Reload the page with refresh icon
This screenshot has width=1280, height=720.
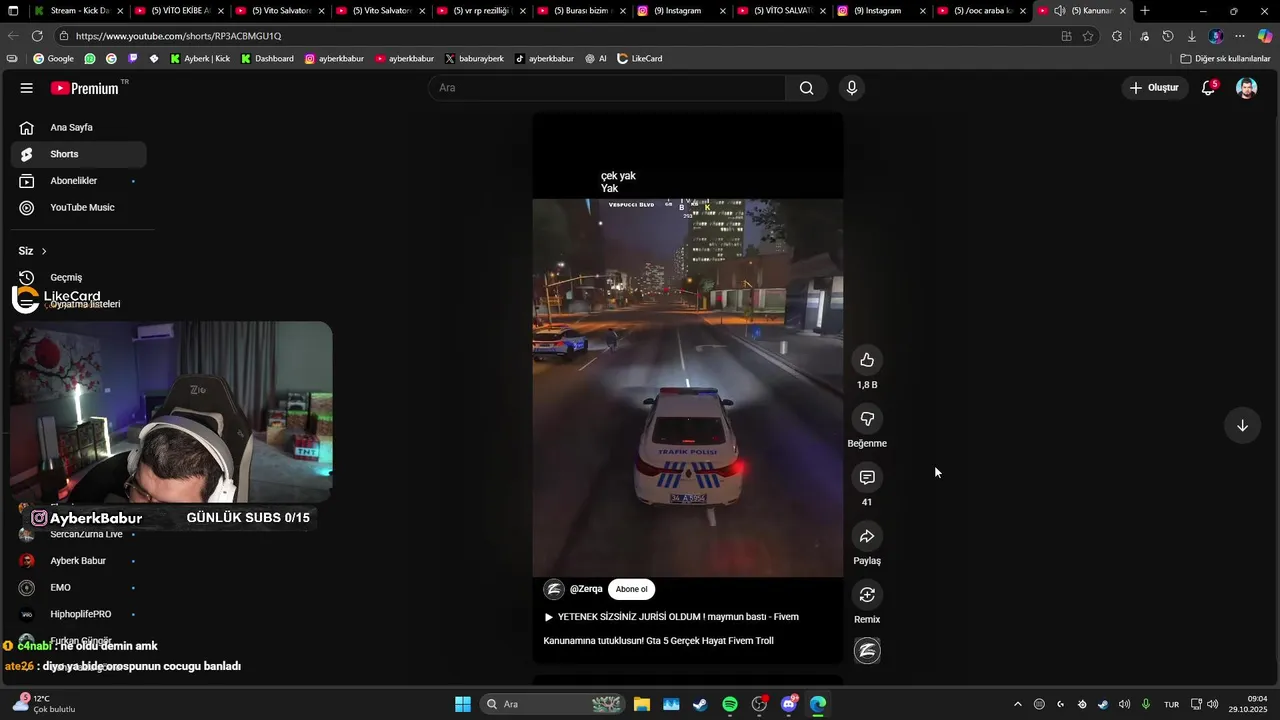[37, 36]
